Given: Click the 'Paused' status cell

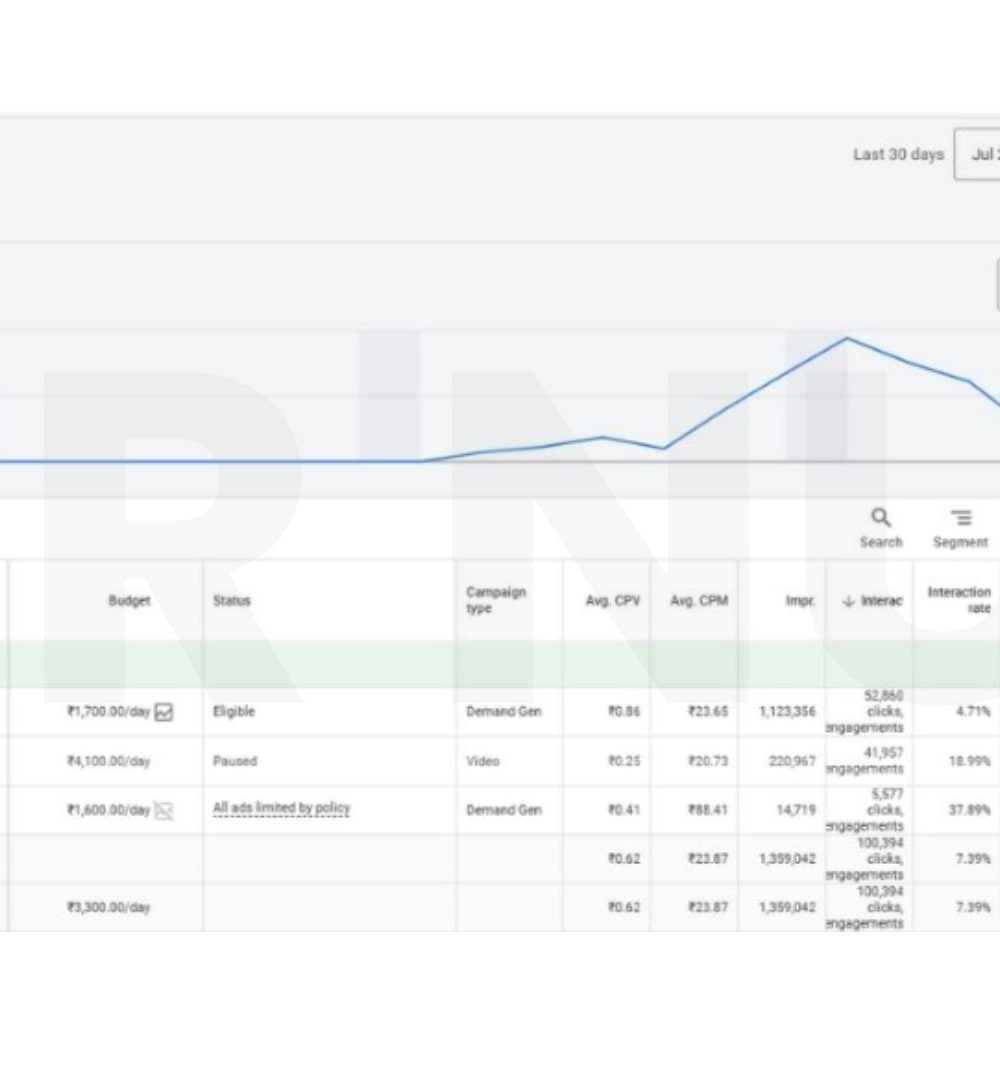Looking at the screenshot, I should 235,761.
